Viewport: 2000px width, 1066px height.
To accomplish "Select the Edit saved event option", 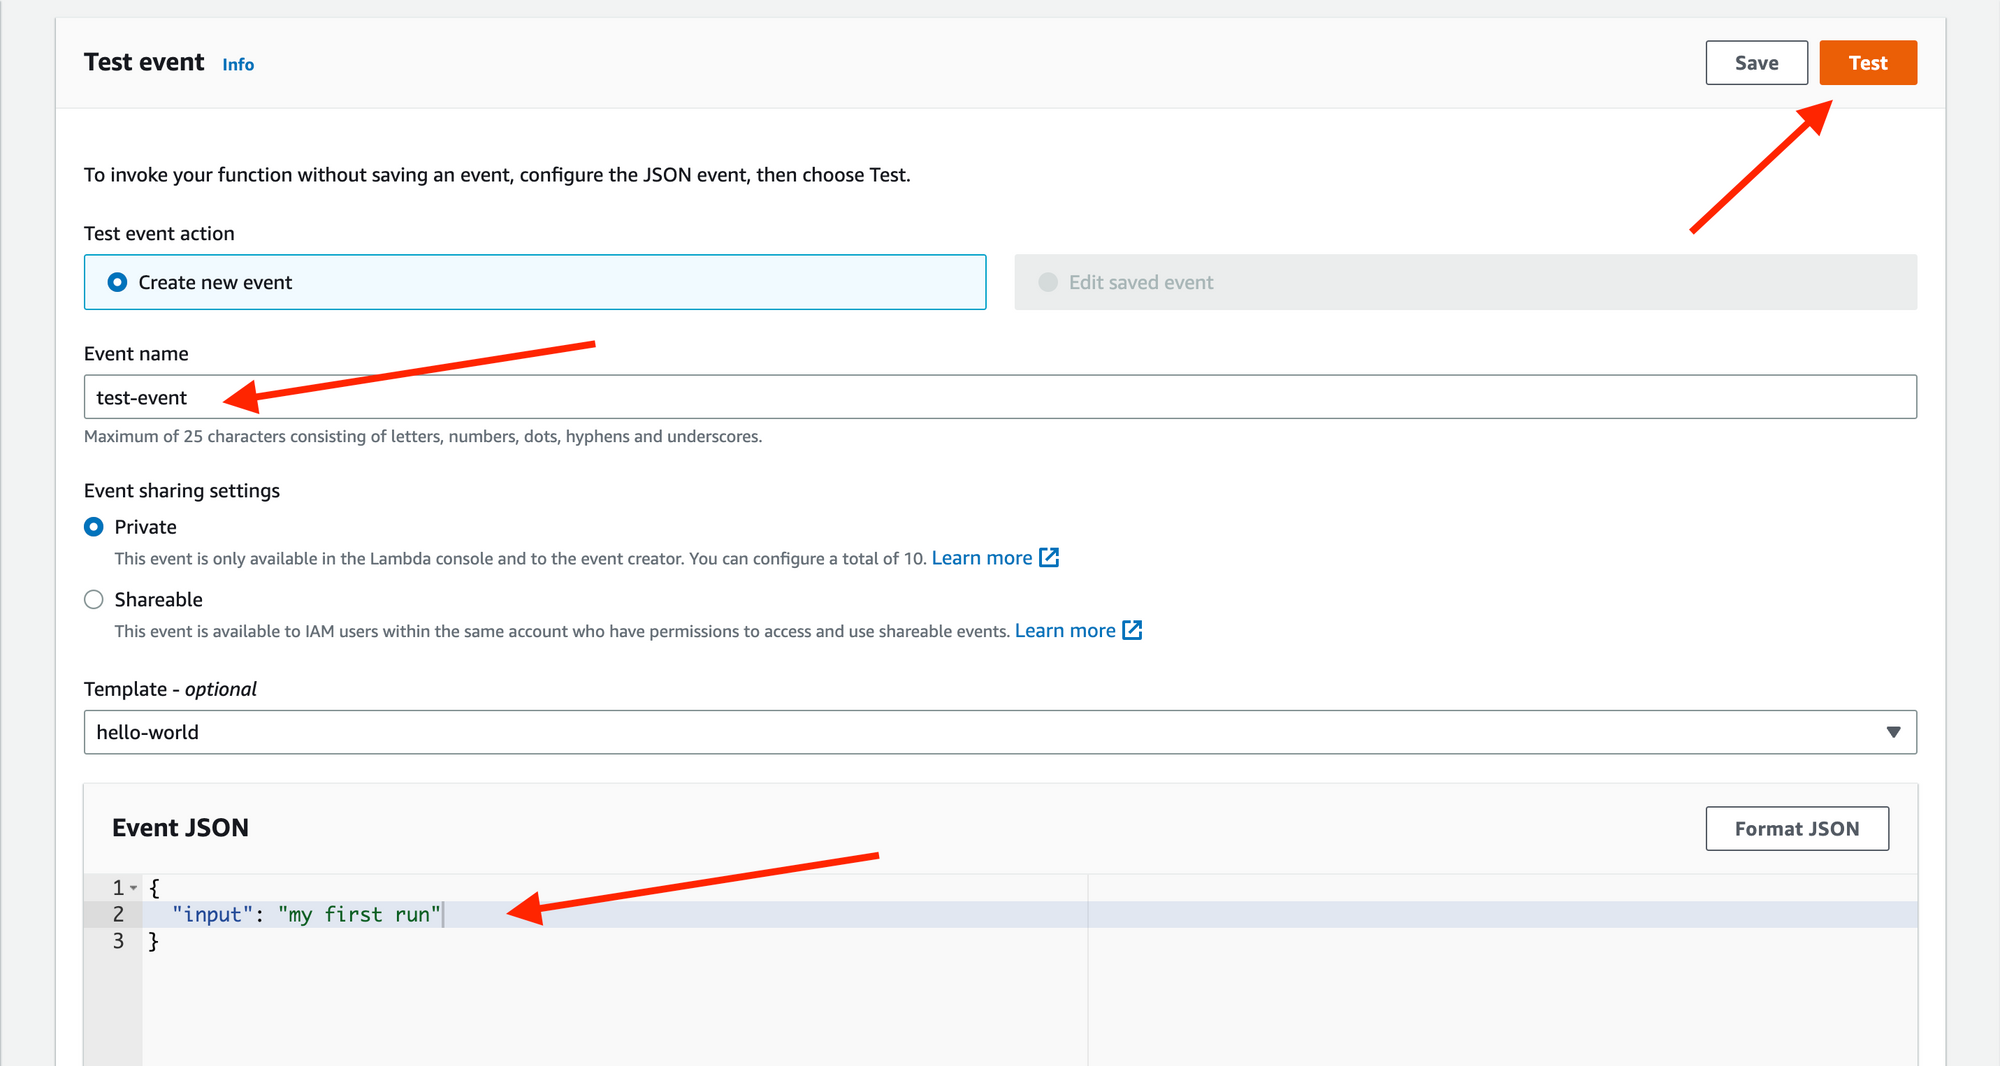I will point(1465,282).
